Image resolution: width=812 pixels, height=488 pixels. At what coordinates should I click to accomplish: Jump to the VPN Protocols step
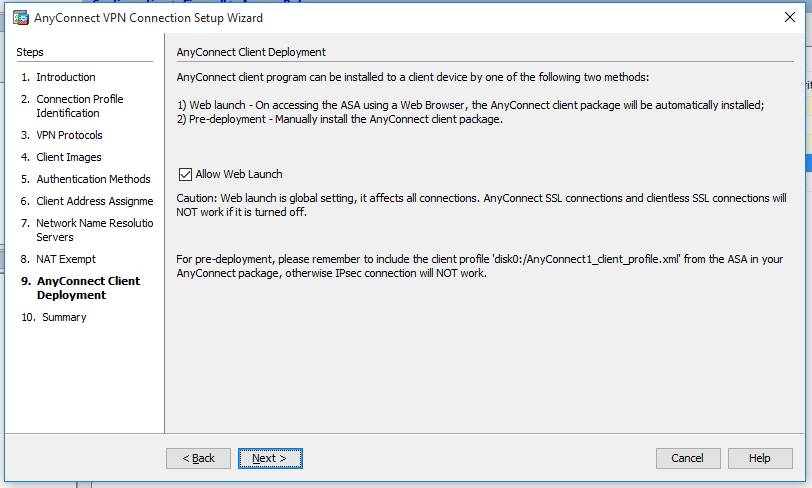click(x=69, y=135)
